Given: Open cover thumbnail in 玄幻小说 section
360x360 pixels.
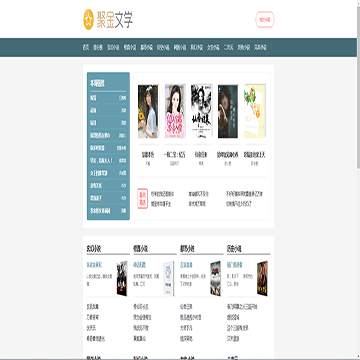Looking at the screenshot, I should coord(122,279).
